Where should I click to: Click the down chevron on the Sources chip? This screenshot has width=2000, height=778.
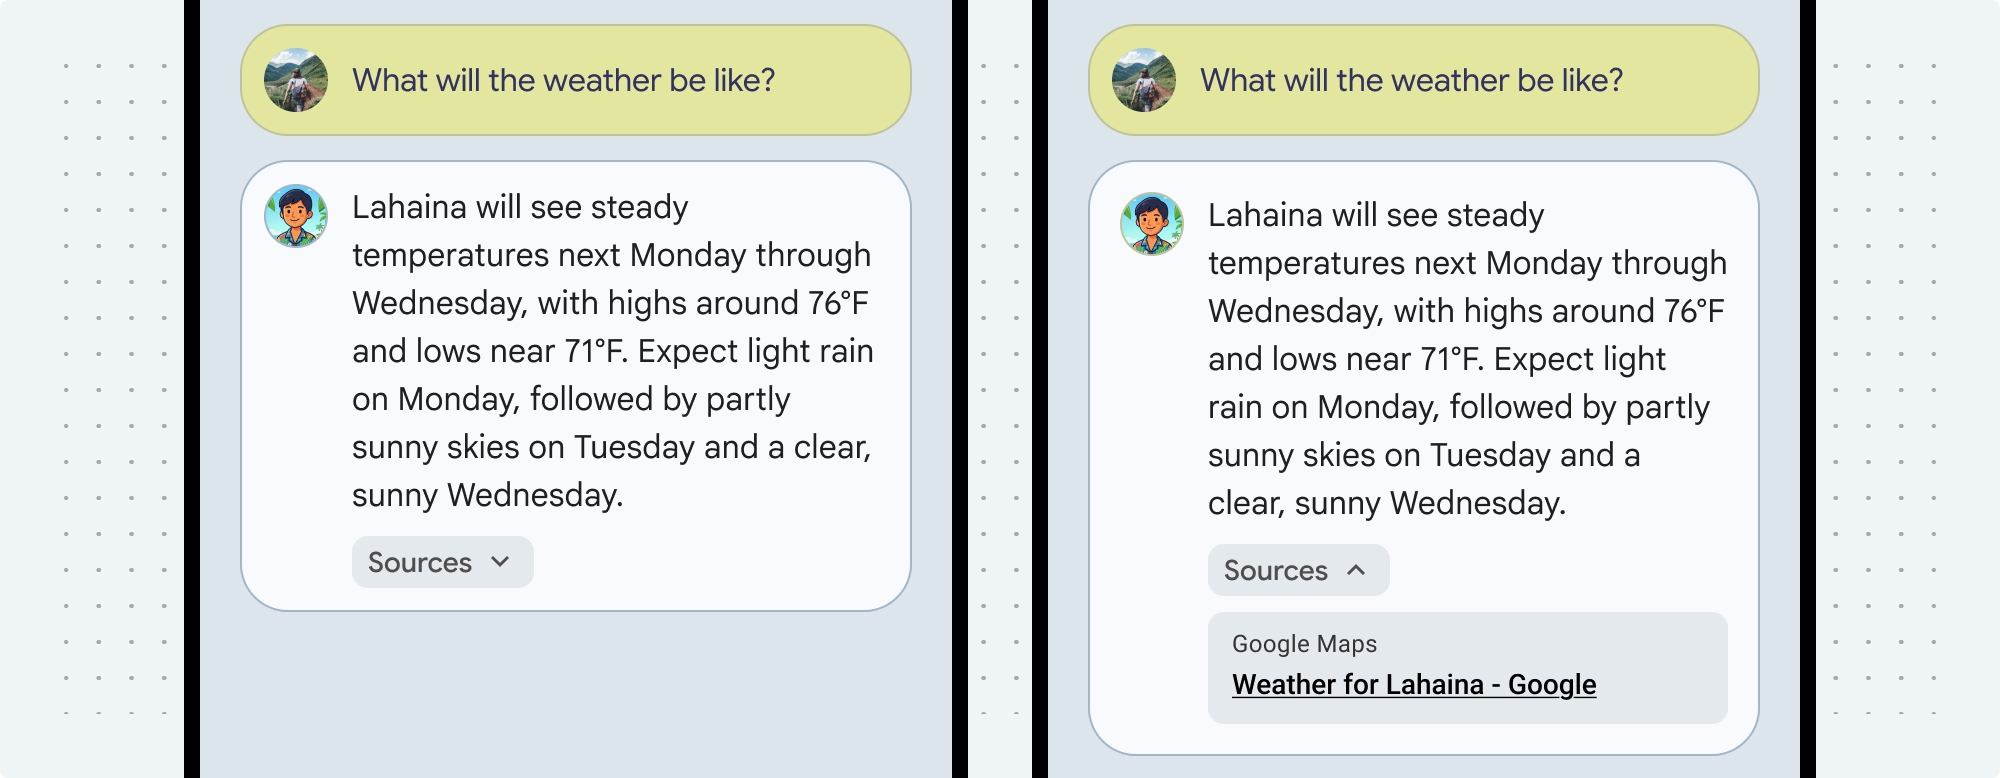pos(500,562)
